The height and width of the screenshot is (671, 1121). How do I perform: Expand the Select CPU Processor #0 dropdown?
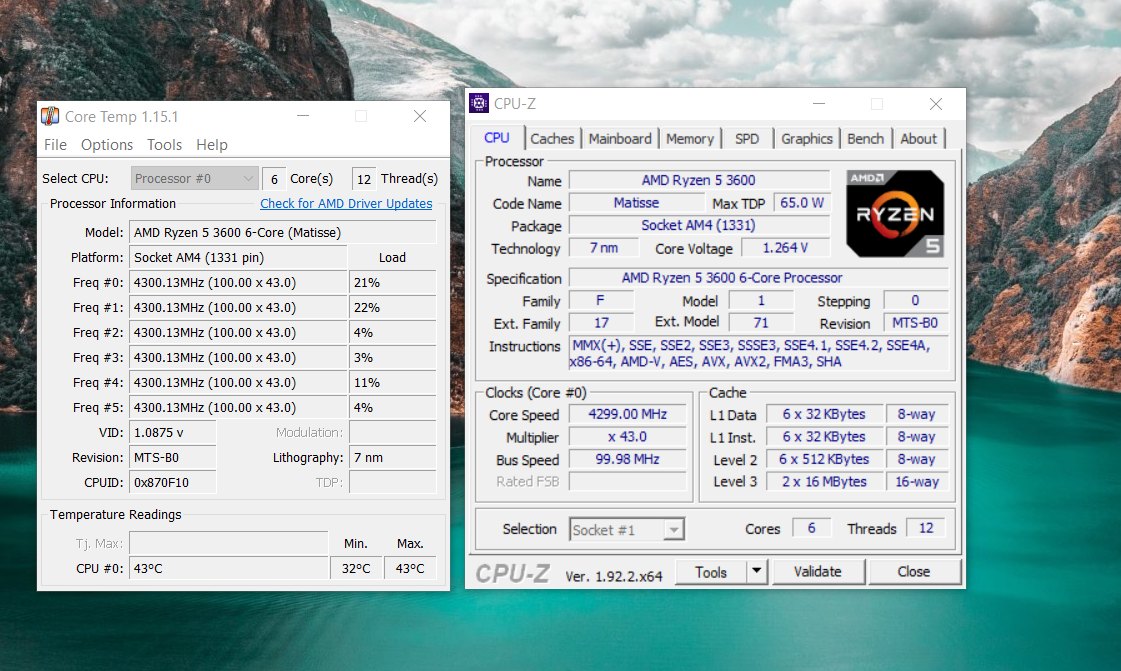coord(194,179)
